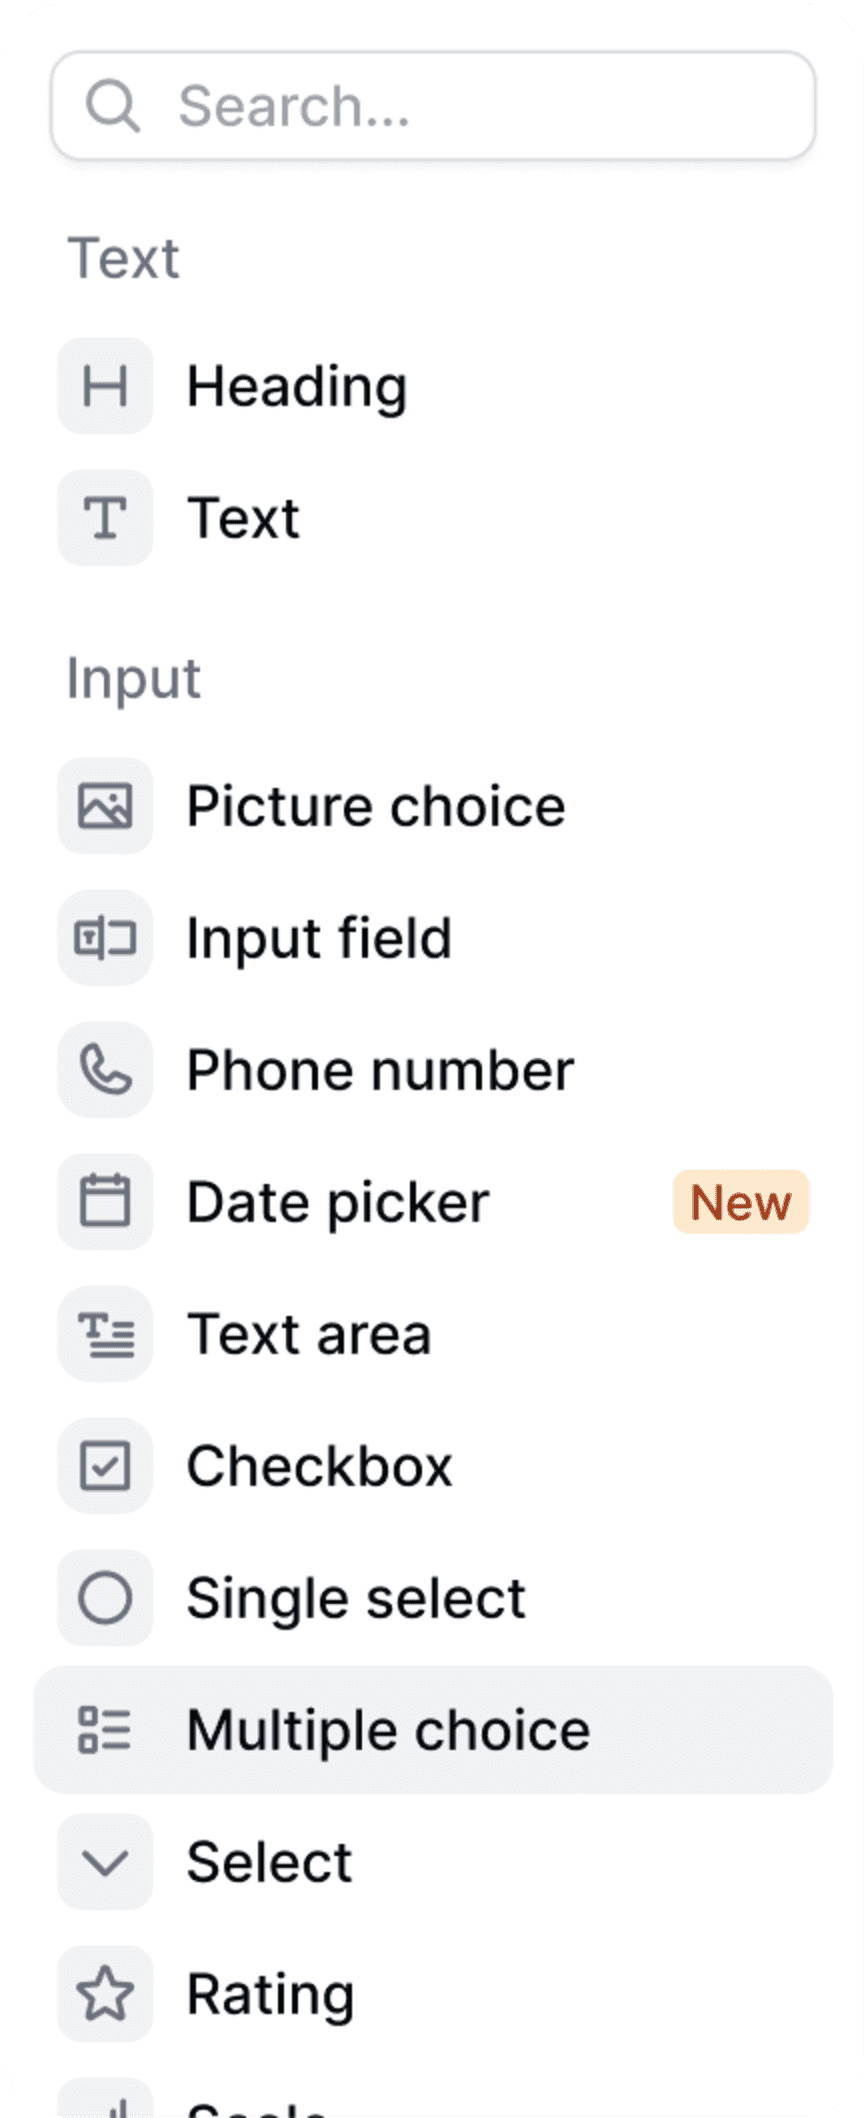Click the Checkbox element icon
This screenshot has width=866, height=2118.
pyautogui.click(x=105, y=1466)
